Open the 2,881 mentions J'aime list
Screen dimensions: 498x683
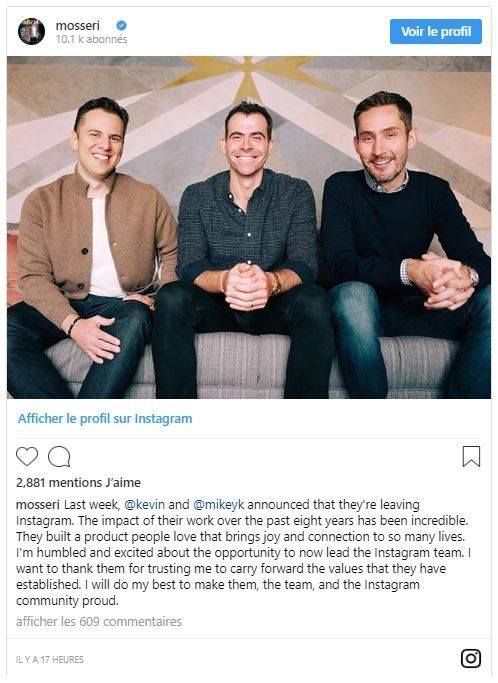point(78,483)
